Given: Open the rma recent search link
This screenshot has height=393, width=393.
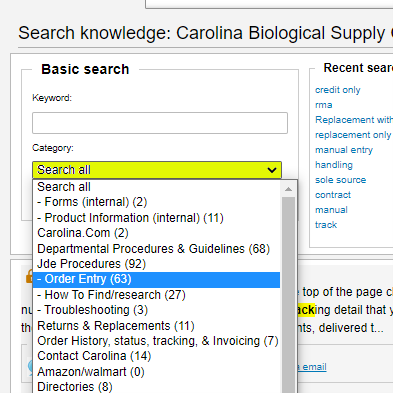Looking at the screenshot, I should click(x=323, y=105).
